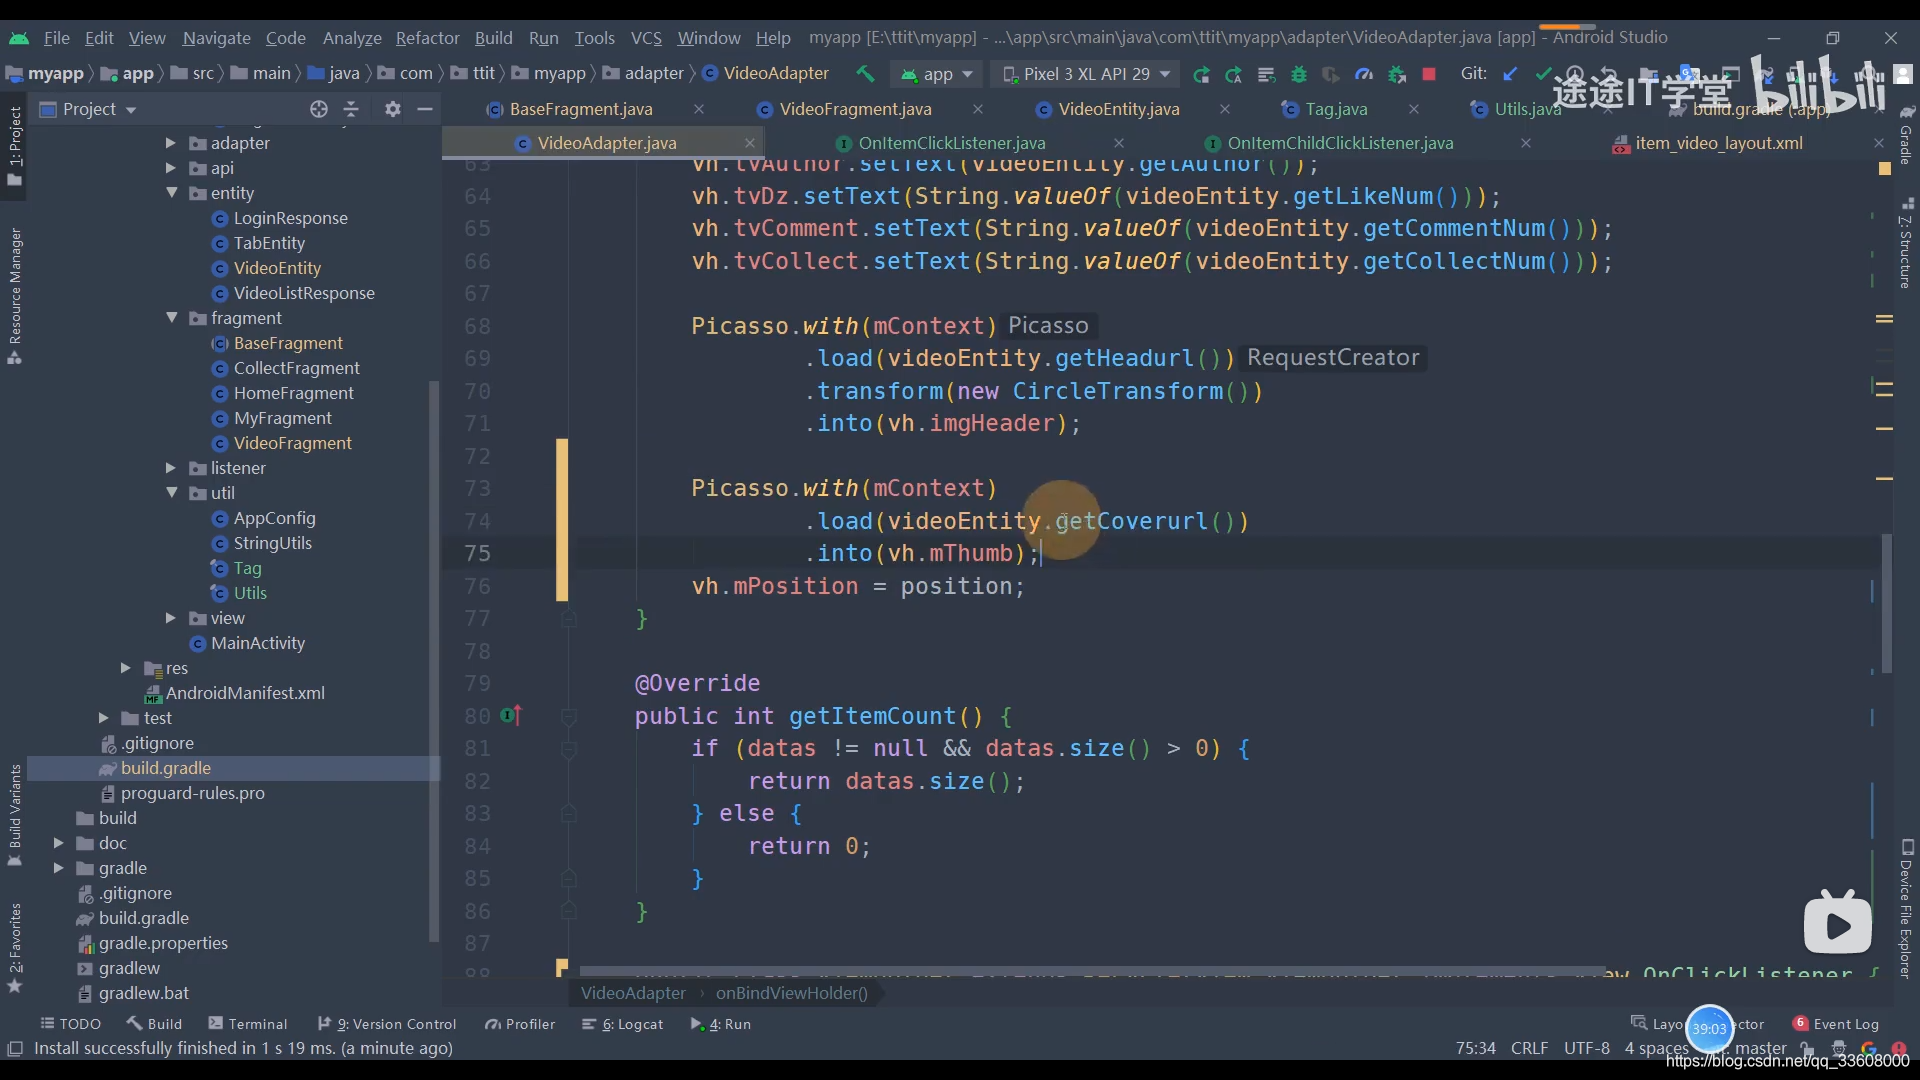Click the Make Project hammer icon
This screenshot has width=1920, height=1080.
pyautogui.click(x=866, y=74)
